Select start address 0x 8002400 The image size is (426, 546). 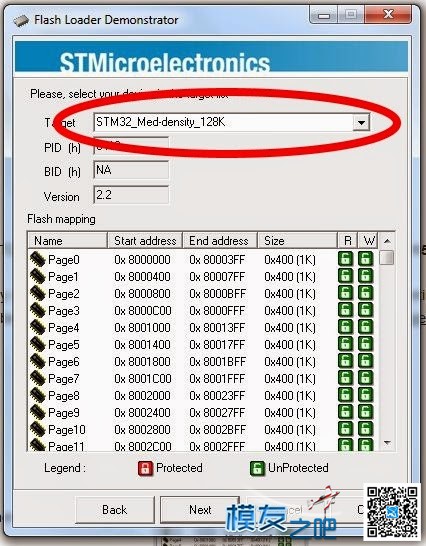tap(142, 413)
